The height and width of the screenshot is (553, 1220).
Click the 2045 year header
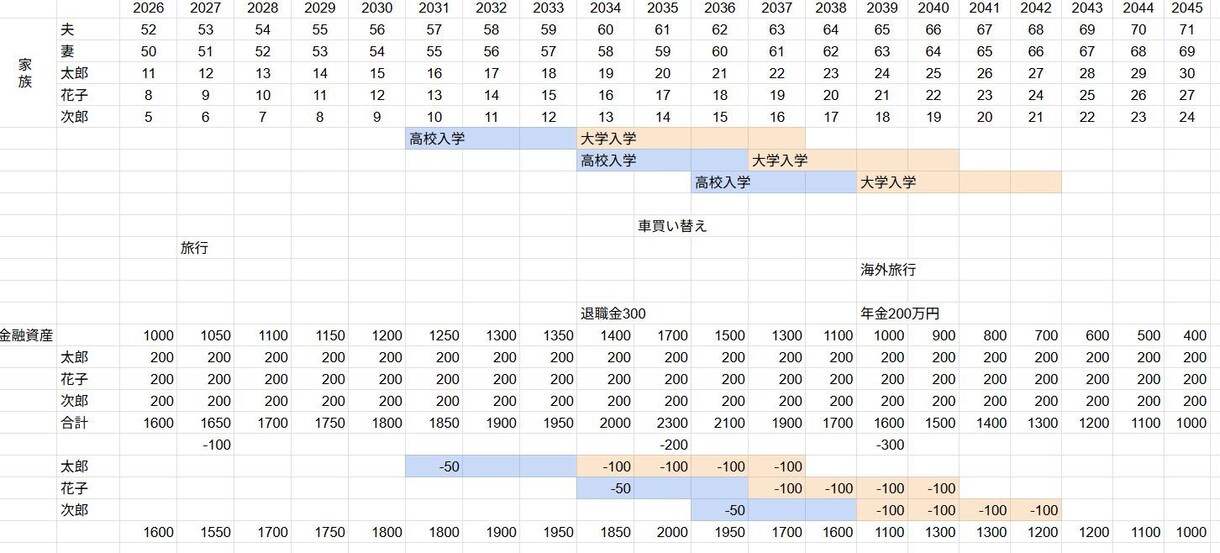pos(1187,8)
